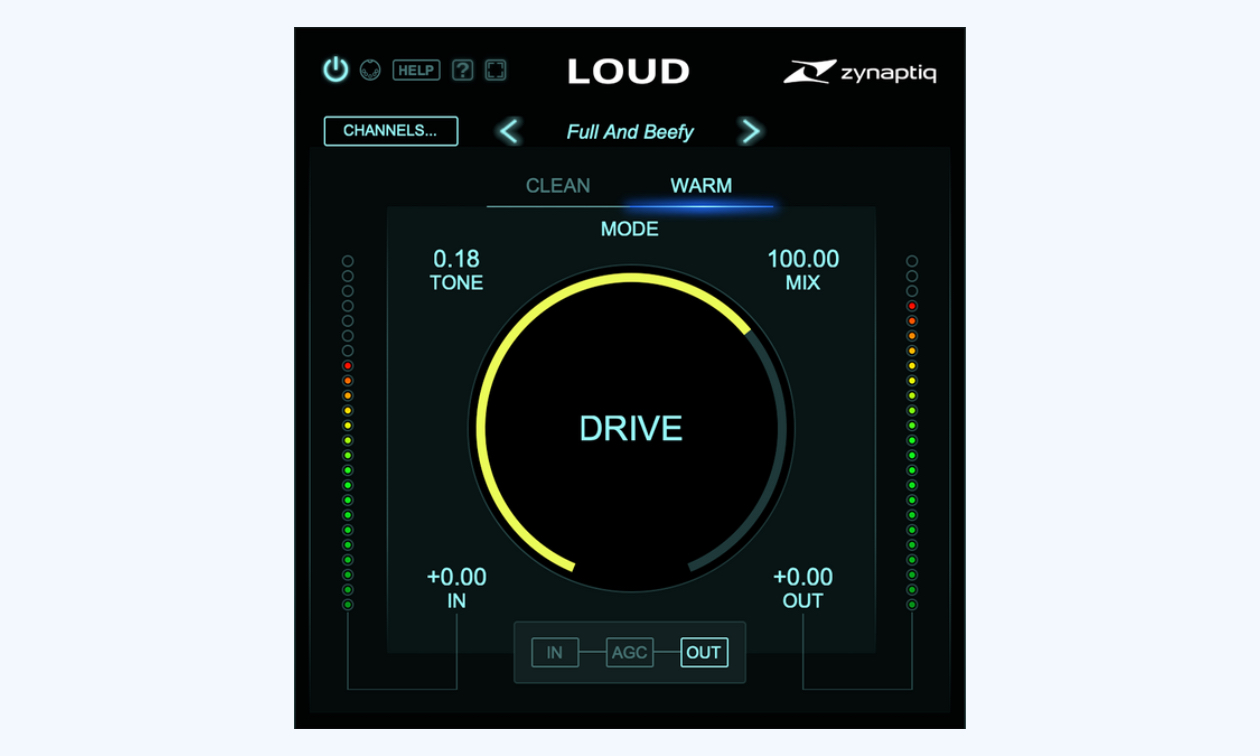Click the MIX label
Screen dimensions: 1260x756
click(803, 283)
